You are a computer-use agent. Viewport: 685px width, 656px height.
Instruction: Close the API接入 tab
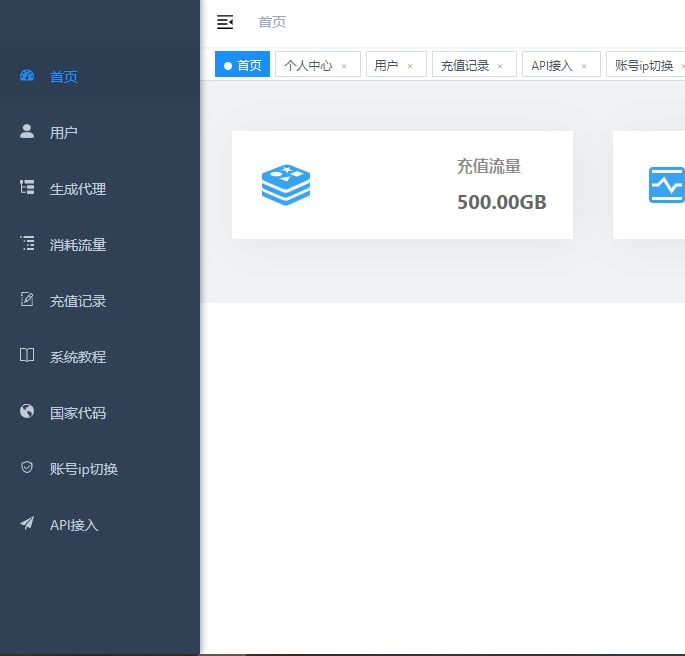click(x=584, y=66)
